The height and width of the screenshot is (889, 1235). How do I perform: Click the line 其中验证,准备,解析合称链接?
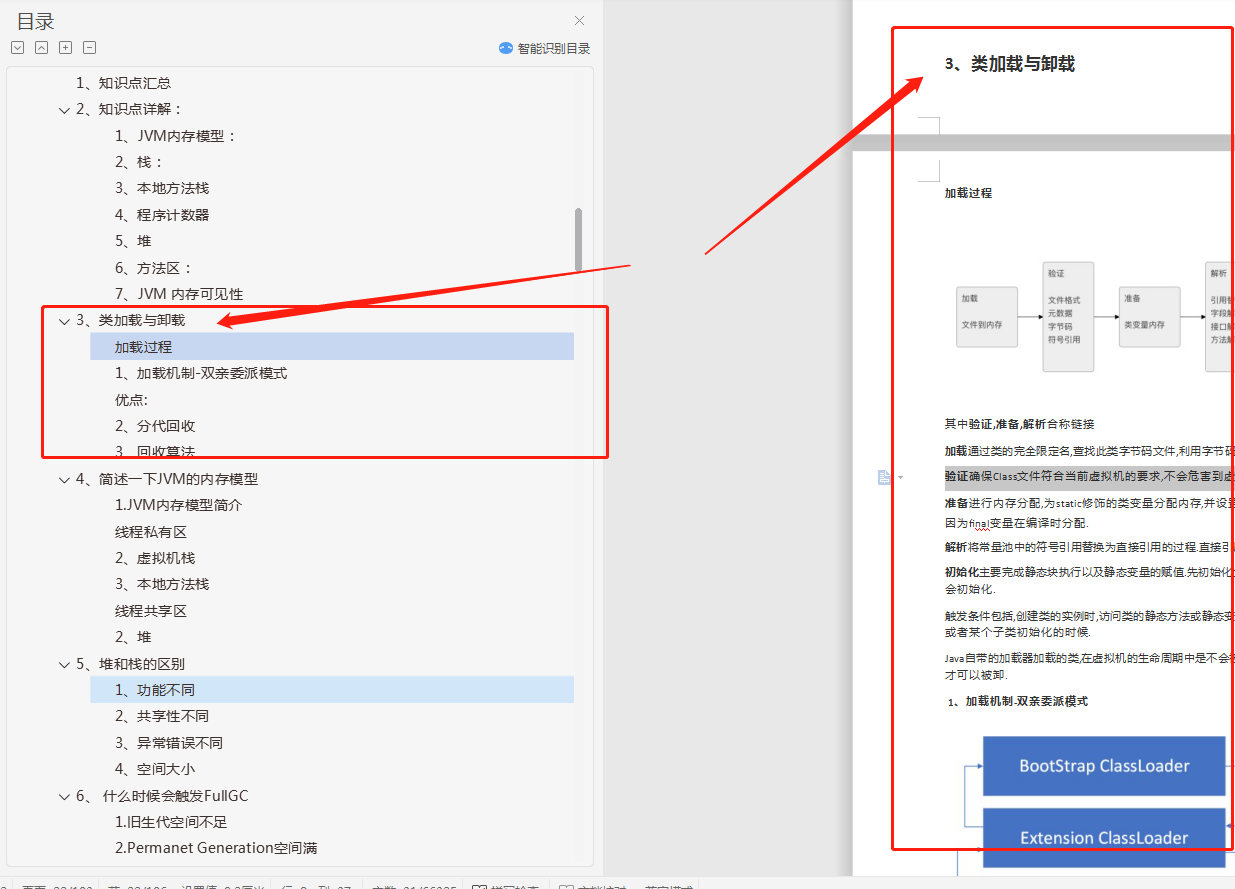pos(1019,424)
